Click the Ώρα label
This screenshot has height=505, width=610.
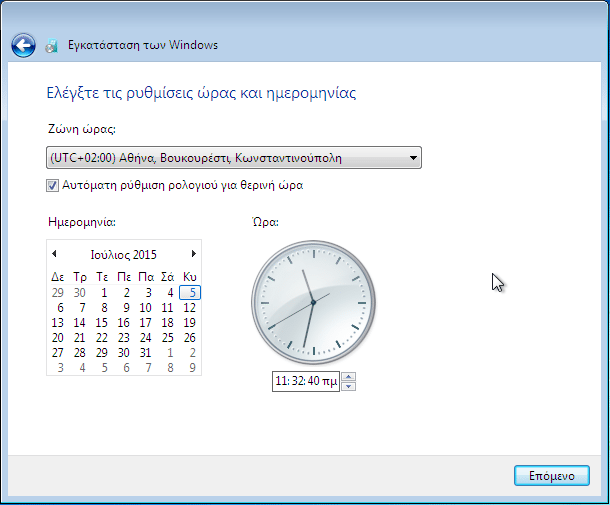tap(265, 222)
